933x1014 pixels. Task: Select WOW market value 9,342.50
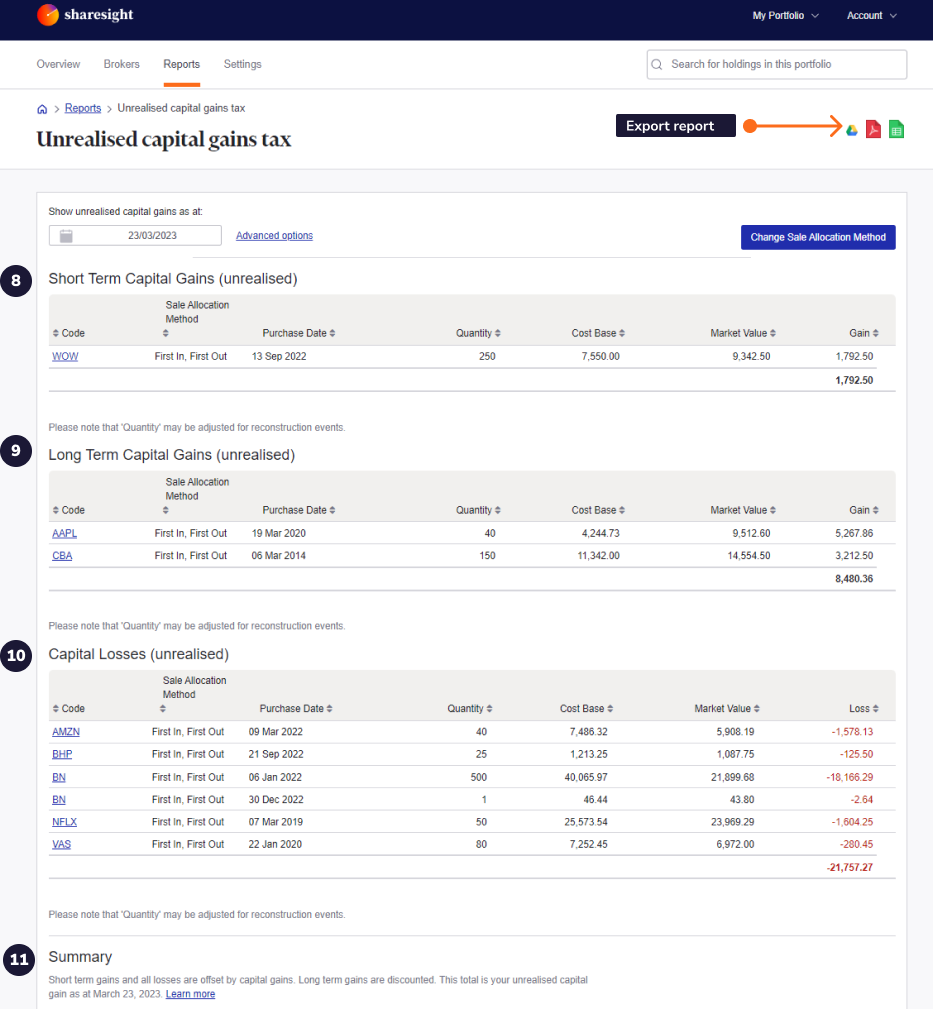[751, 357]
